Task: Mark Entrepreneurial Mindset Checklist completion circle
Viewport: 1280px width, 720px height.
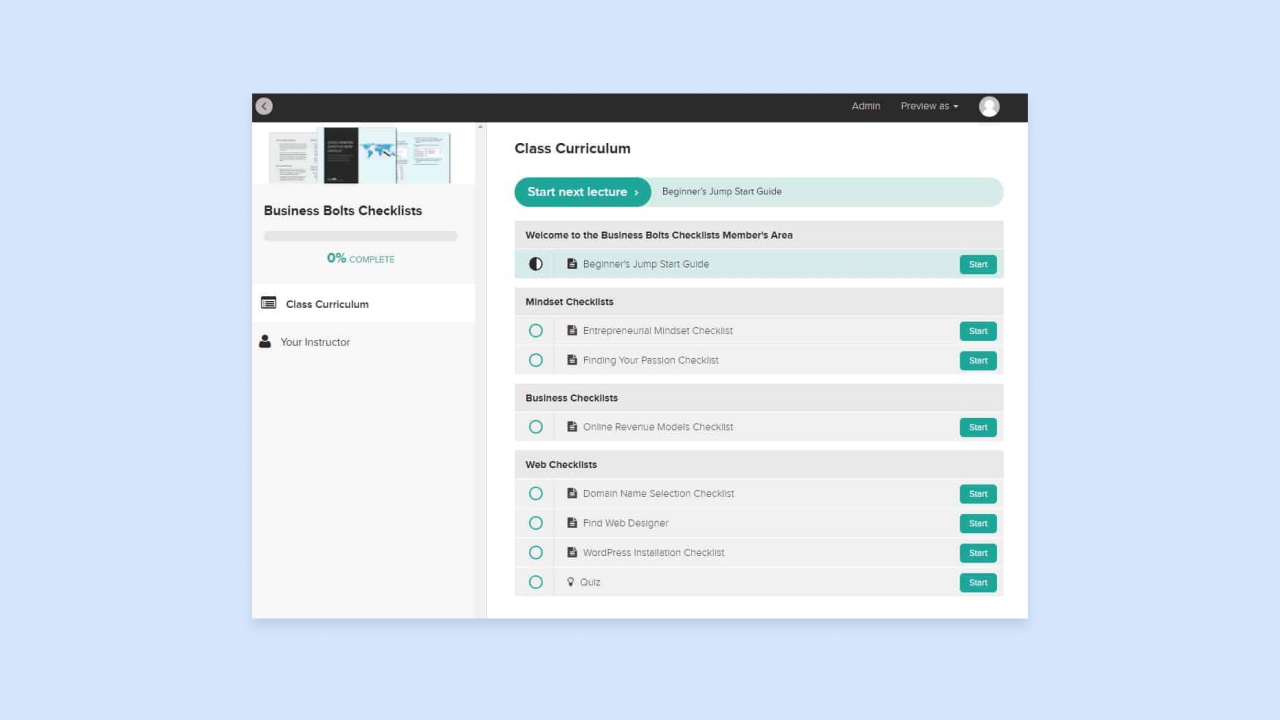Action: click(536, 330)
